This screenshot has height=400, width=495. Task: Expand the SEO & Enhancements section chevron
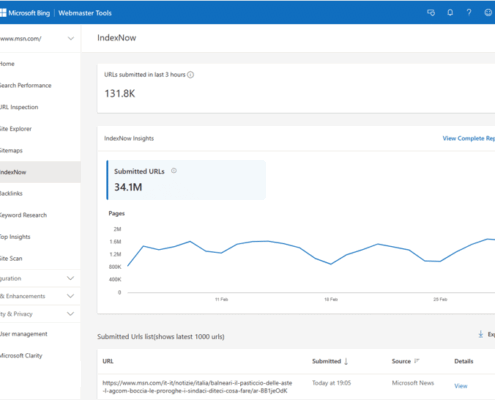tap(70, 296)
